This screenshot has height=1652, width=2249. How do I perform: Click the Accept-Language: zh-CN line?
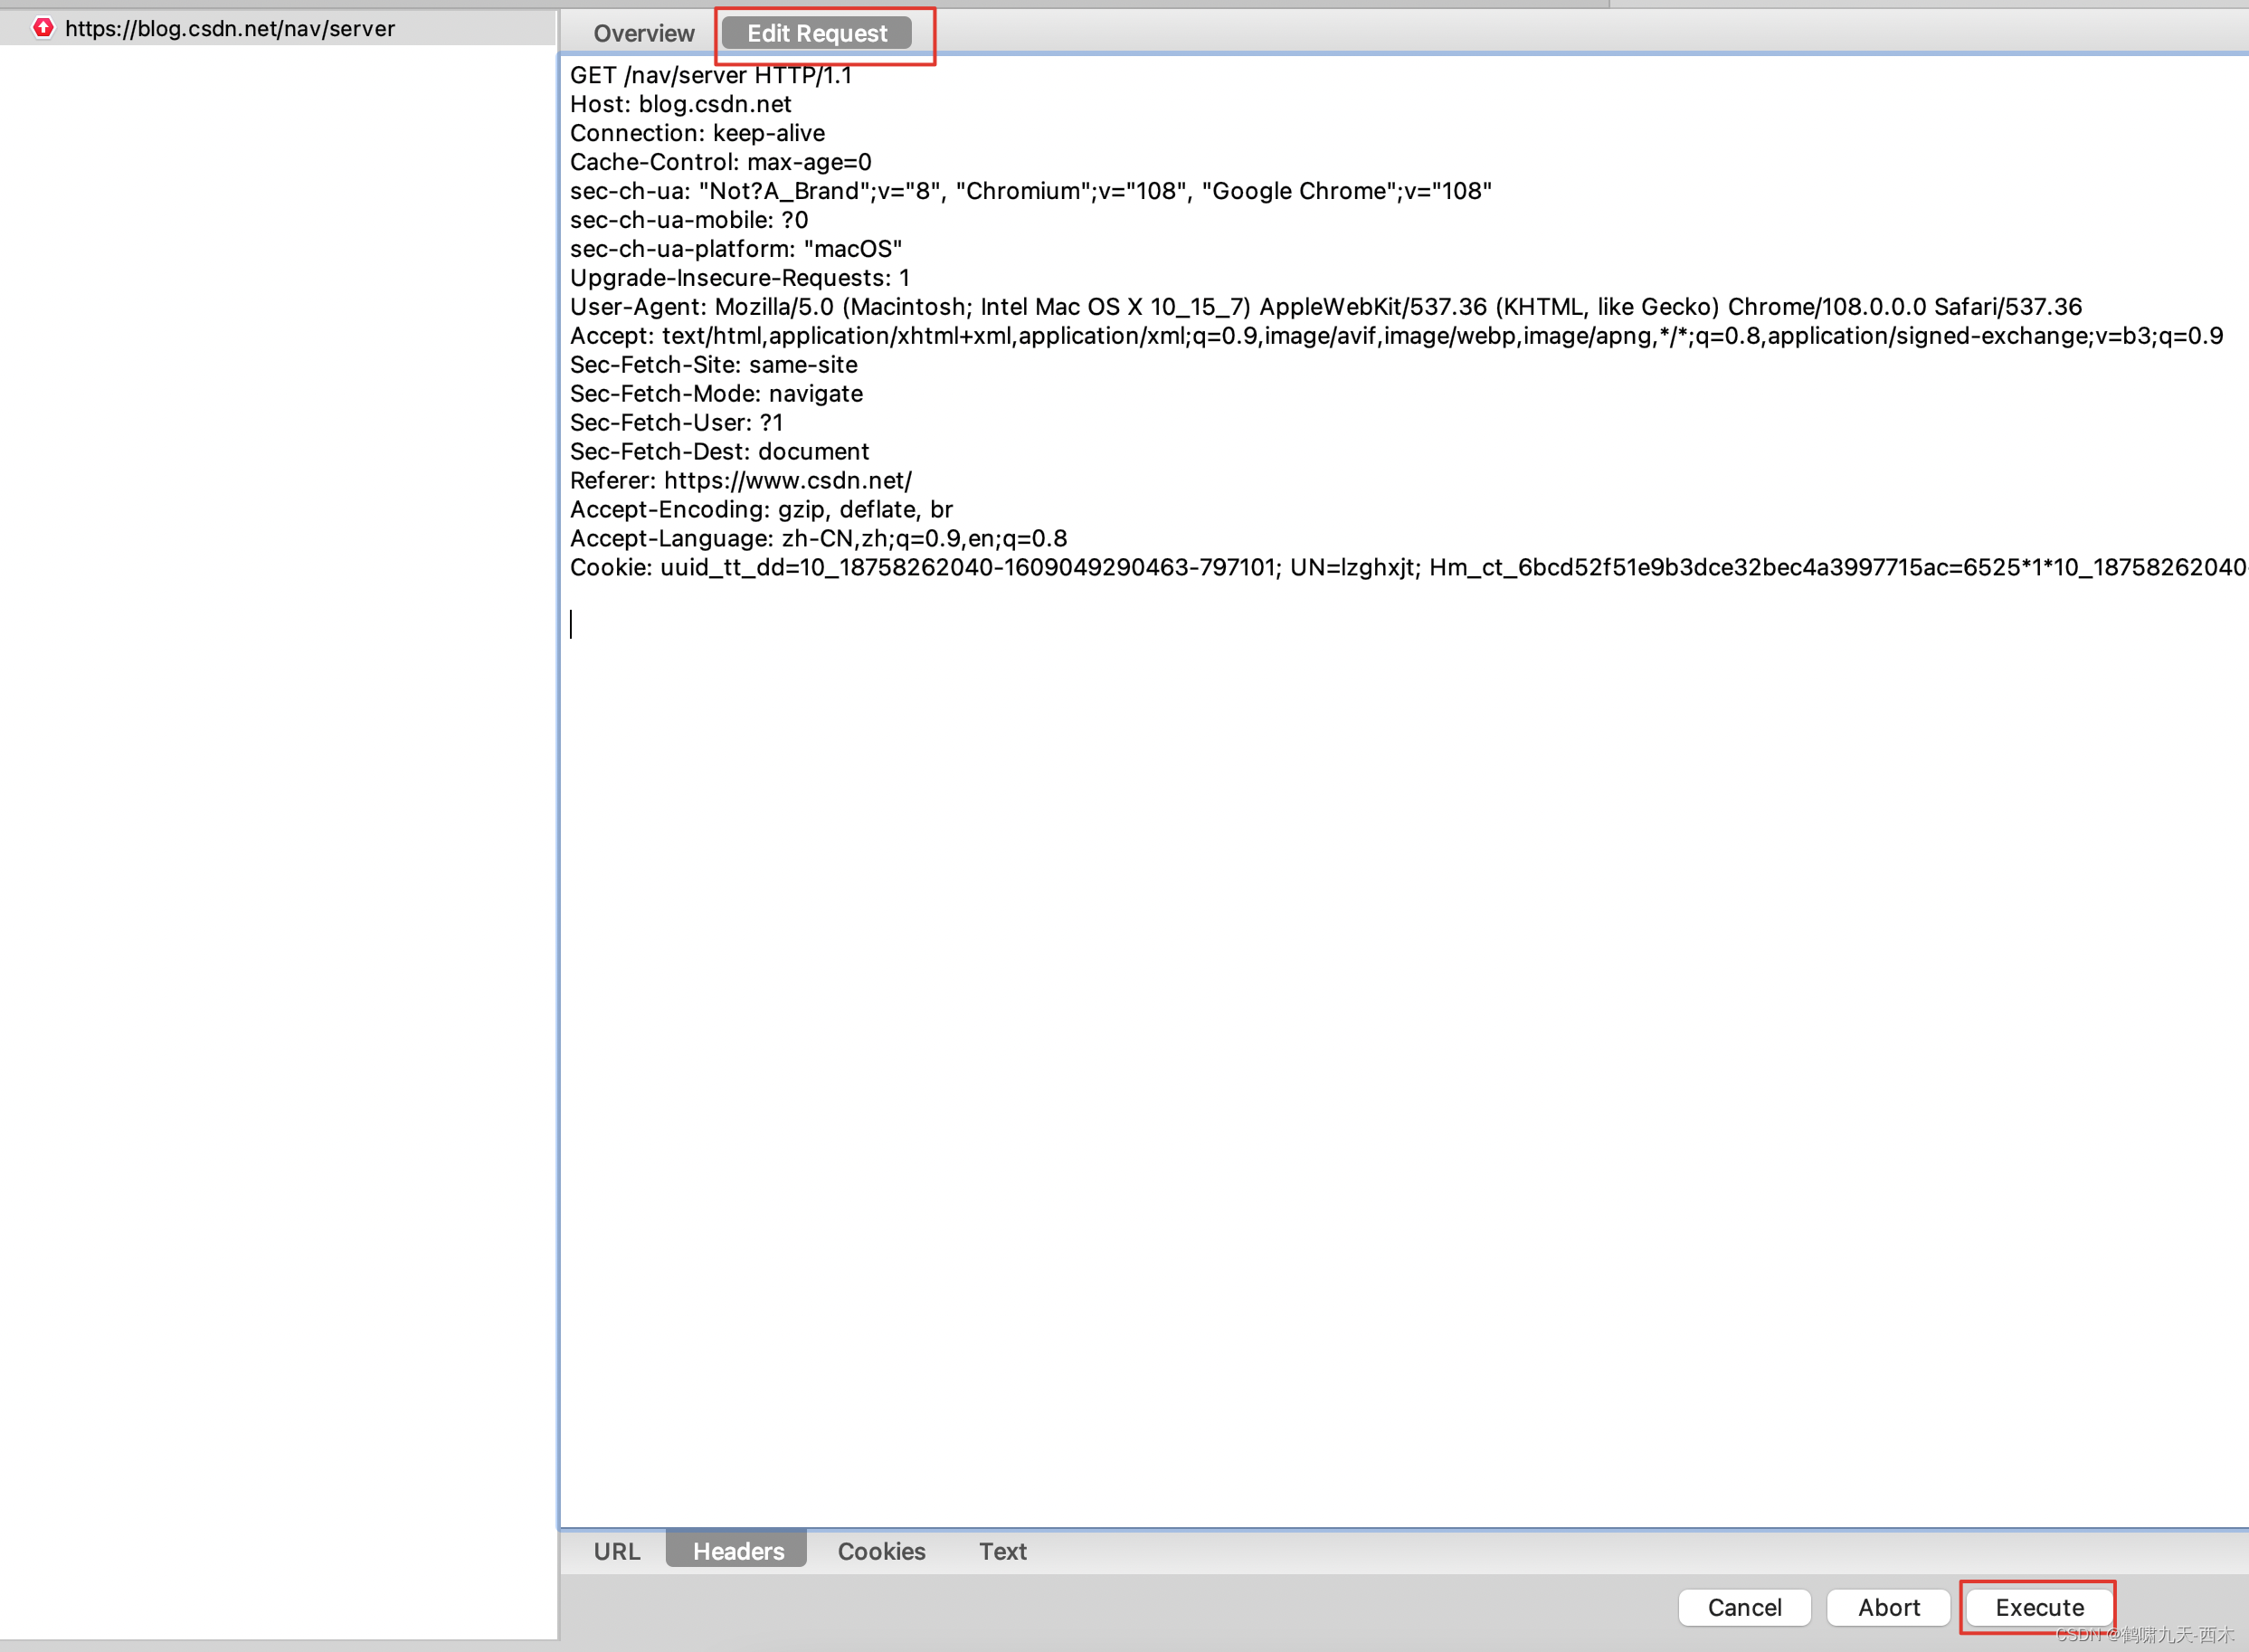pos(818,539)
